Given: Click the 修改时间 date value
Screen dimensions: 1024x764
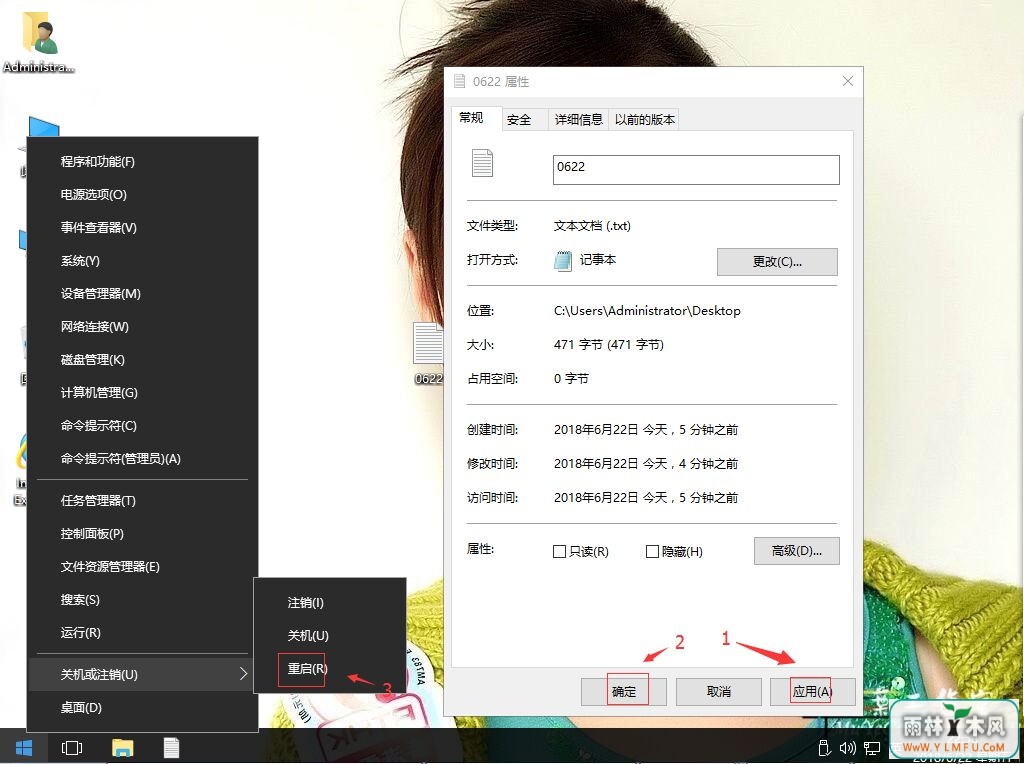Looking at the screenshot, I should coord(646,464).
